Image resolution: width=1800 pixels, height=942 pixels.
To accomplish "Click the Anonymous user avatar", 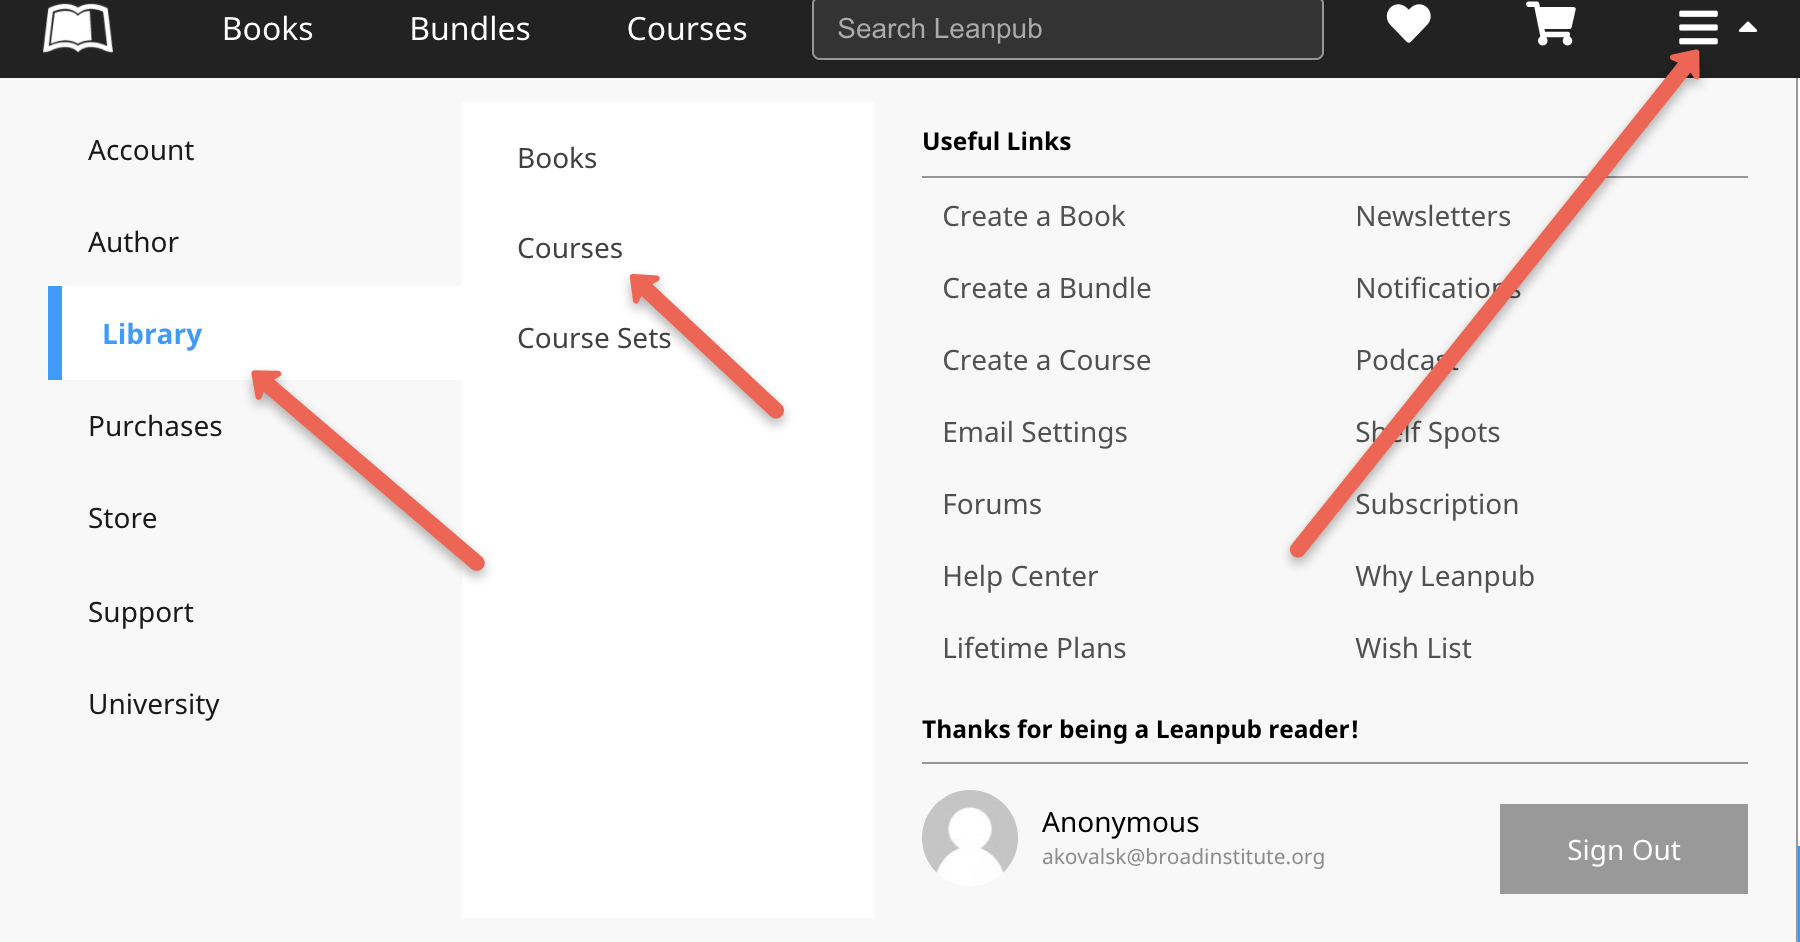I will coord(969,838).
